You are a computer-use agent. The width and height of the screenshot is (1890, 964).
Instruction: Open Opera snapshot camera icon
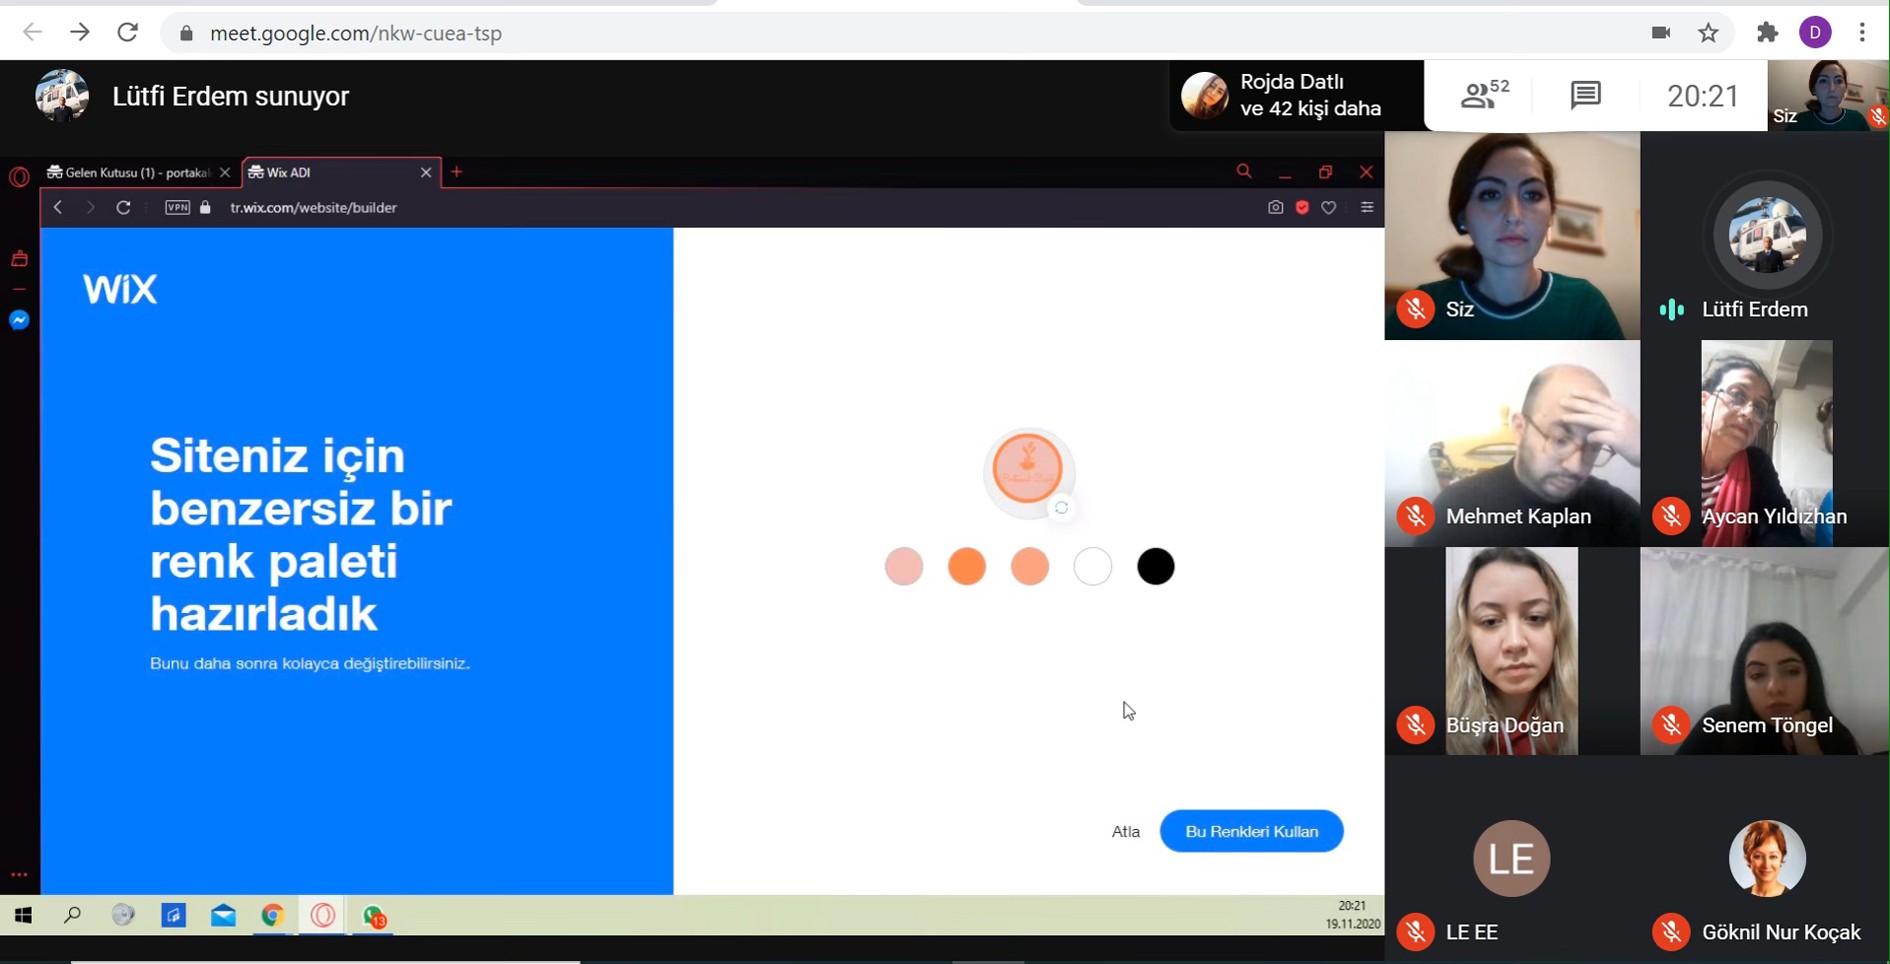[x=1275, y=207]
